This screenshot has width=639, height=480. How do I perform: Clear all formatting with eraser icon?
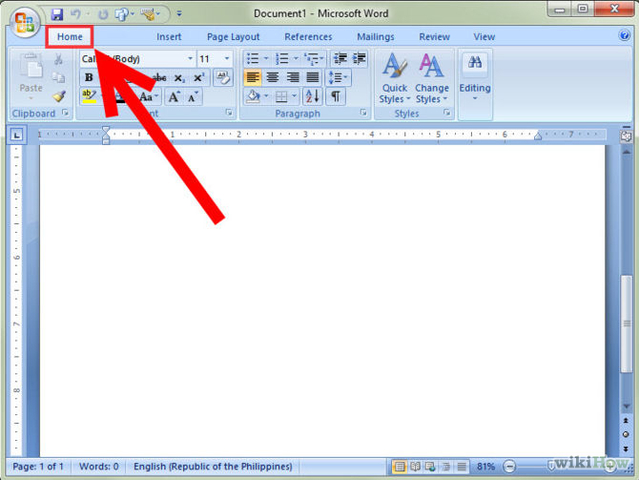(223, 77)
